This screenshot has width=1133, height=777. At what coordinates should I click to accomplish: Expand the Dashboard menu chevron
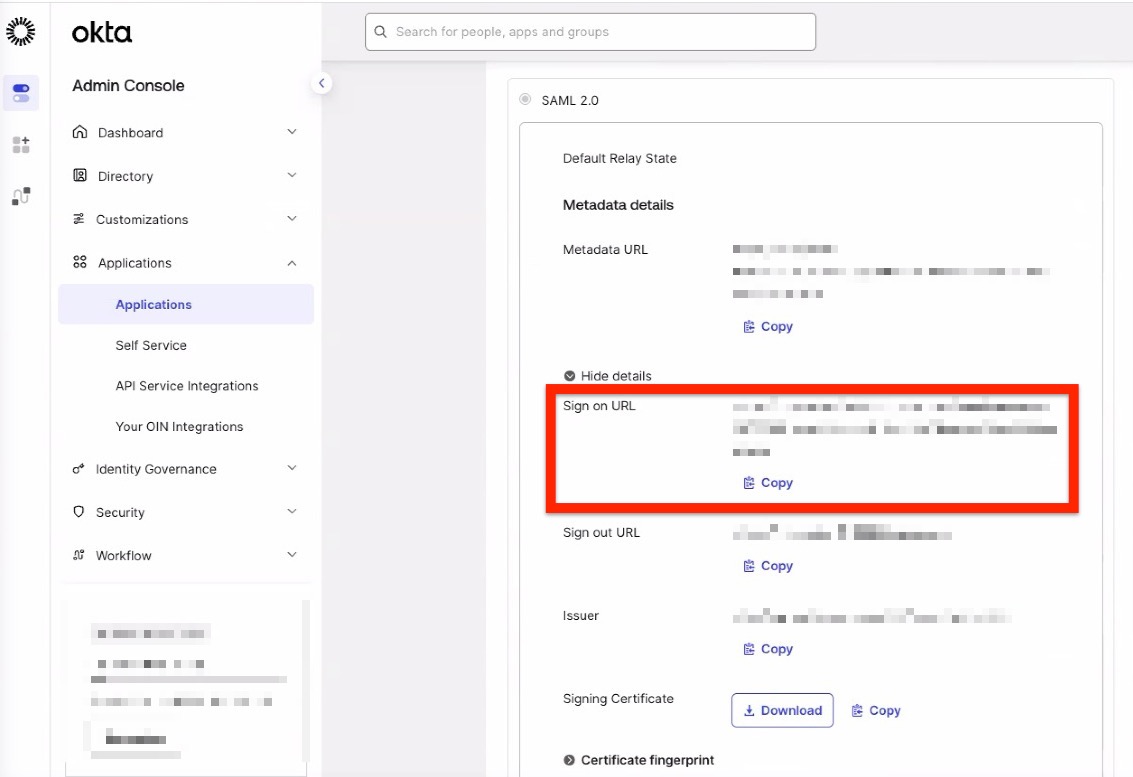[292, 132]
